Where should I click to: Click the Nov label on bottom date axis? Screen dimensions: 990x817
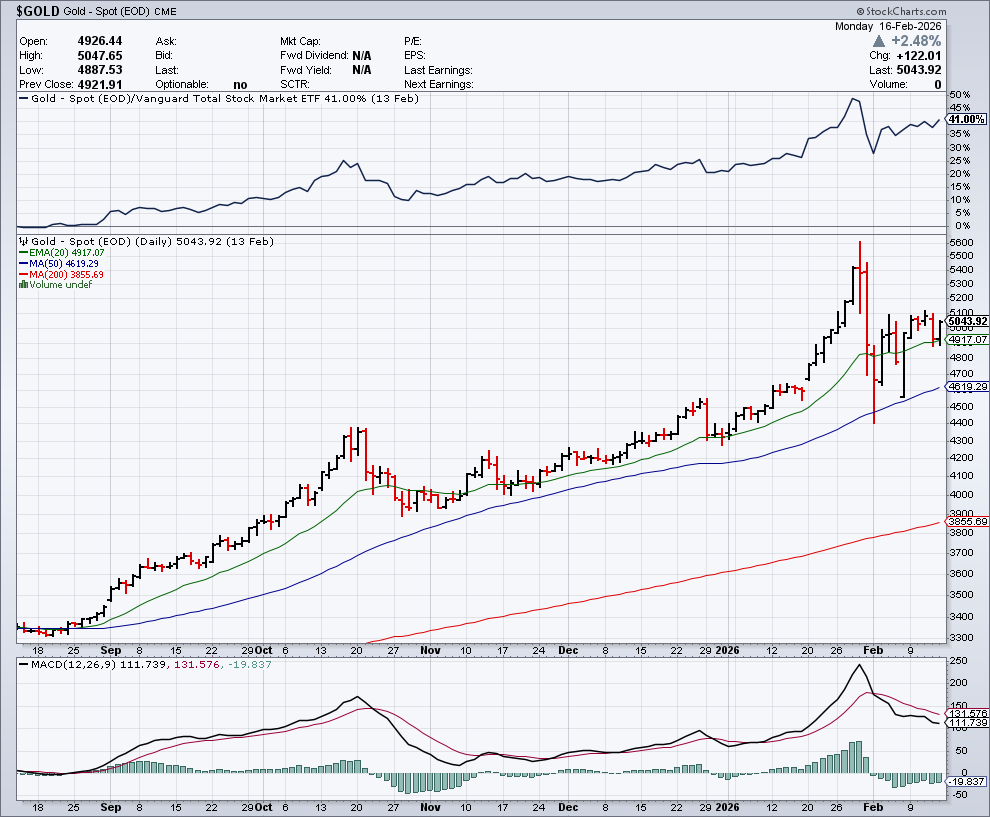pyautogui.click(x=430, y=806)
